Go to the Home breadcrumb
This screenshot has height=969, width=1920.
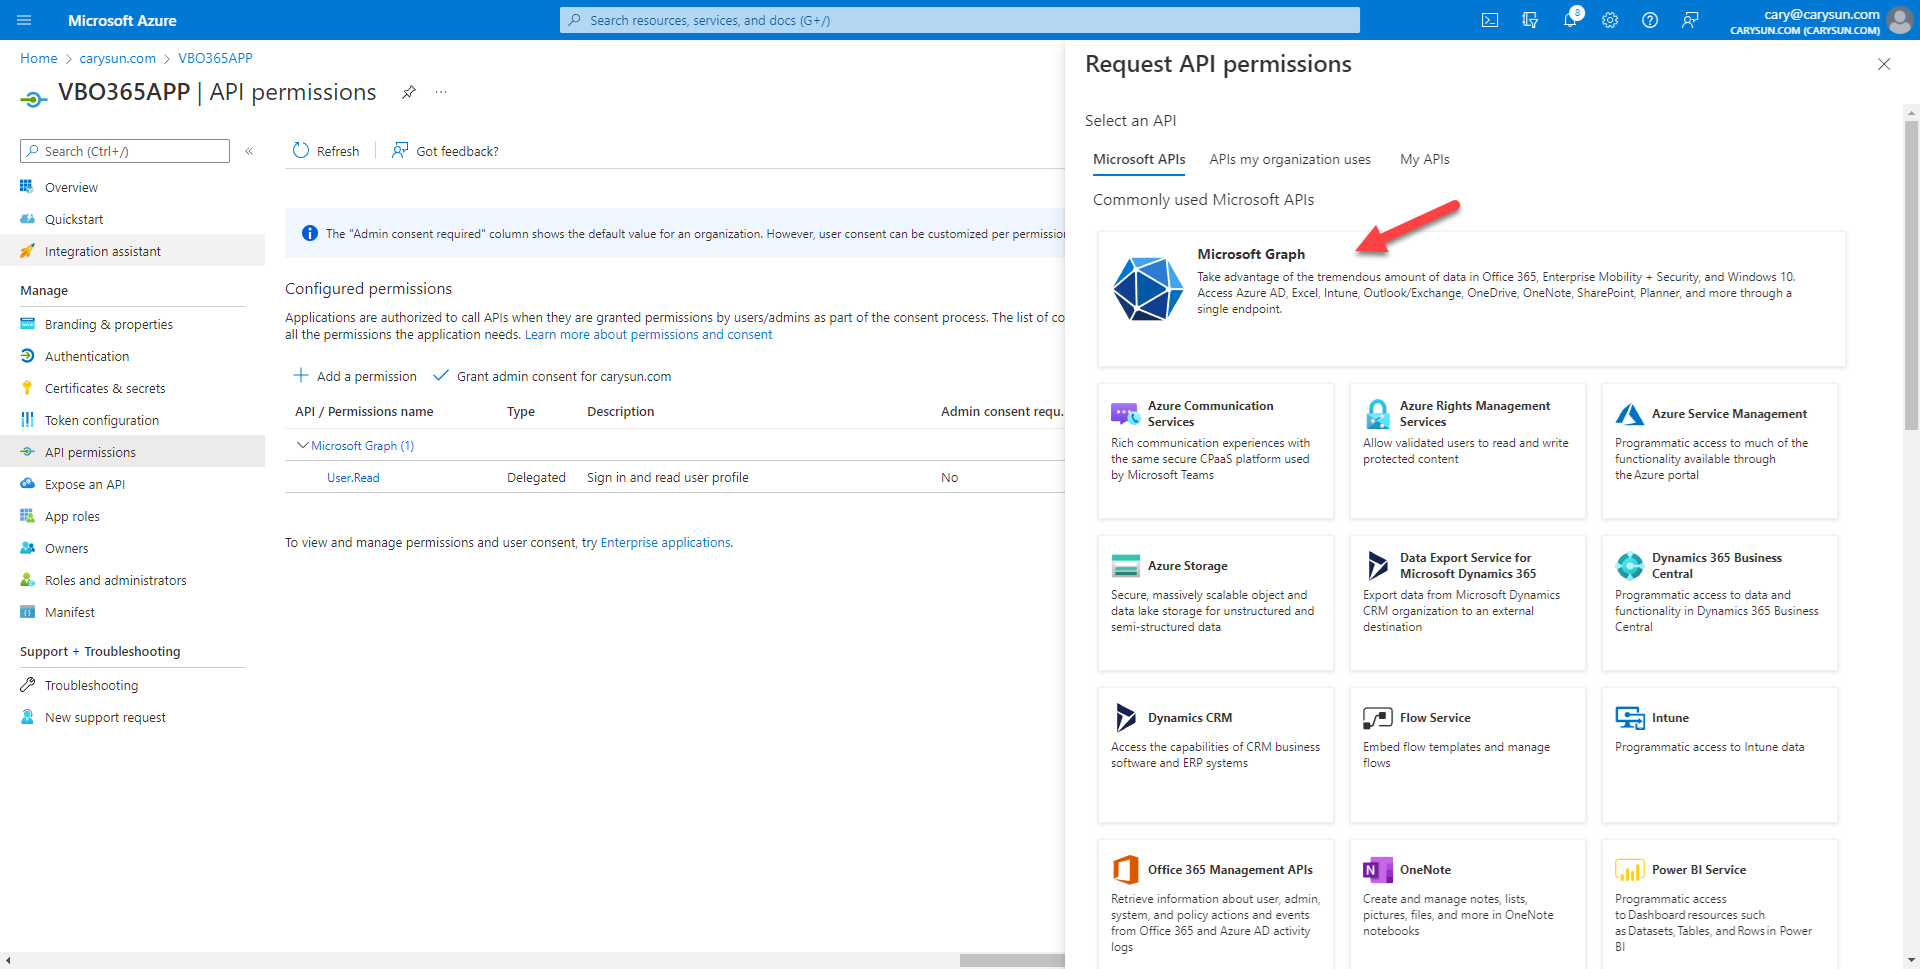[39, 58]
